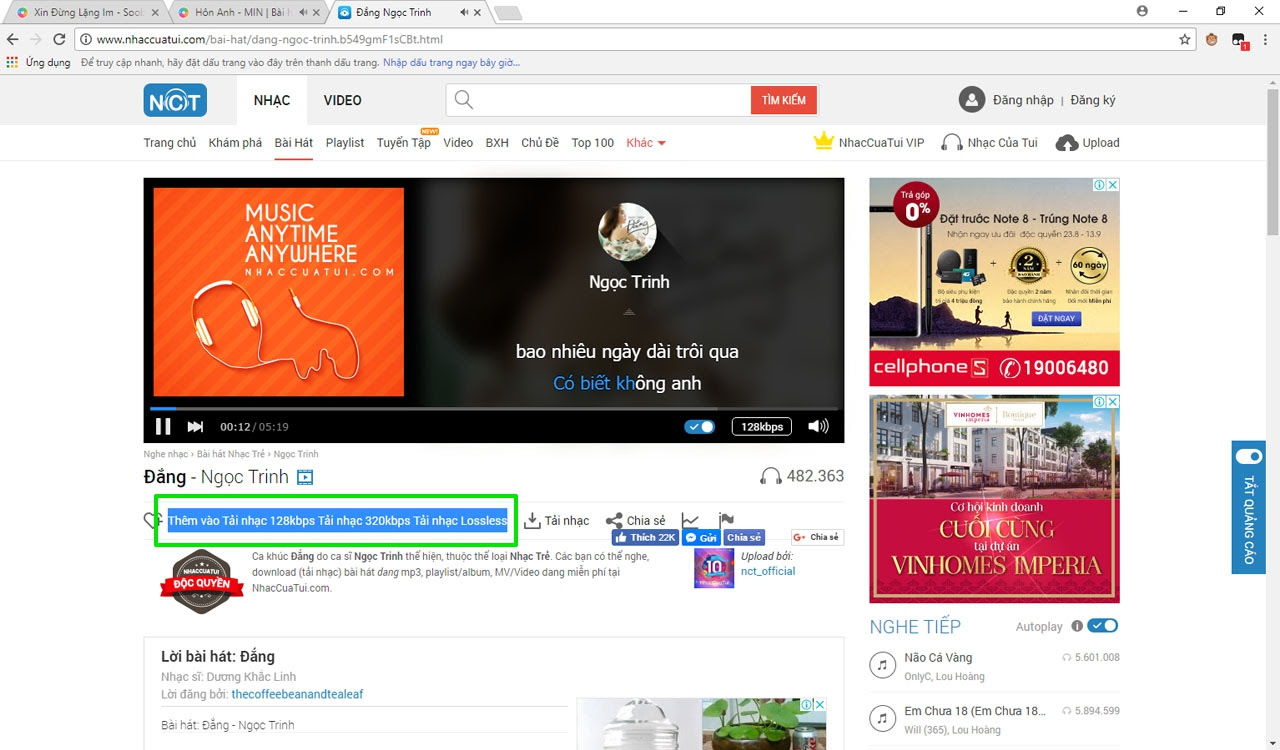Image resolution: width=1280 pixels, height=750 pixels.
Task: Reload the page in Chrome
Action: pos(59,39)
